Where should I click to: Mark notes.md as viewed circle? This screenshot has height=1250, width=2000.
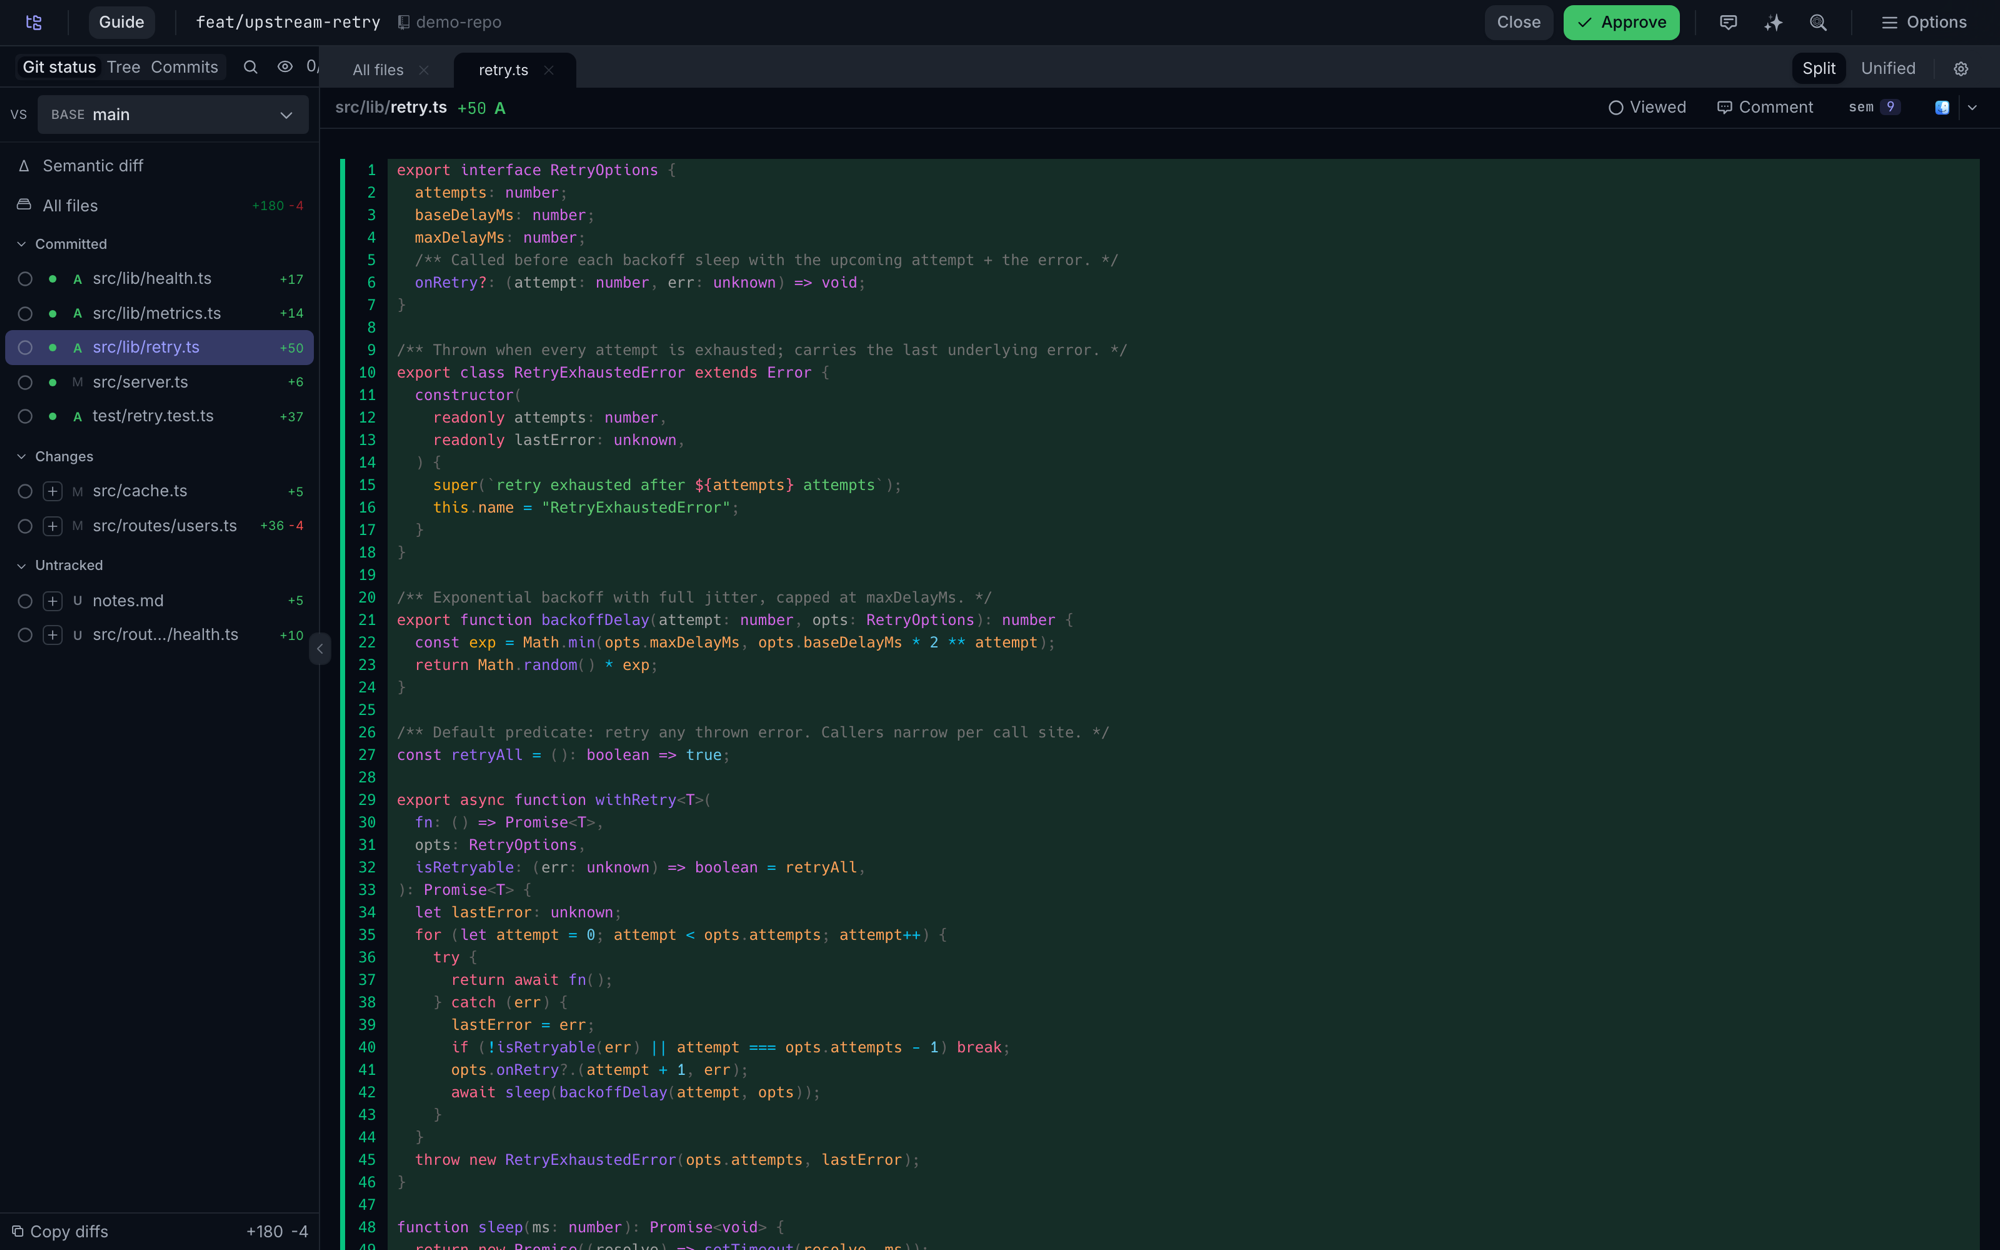point(25,601)
